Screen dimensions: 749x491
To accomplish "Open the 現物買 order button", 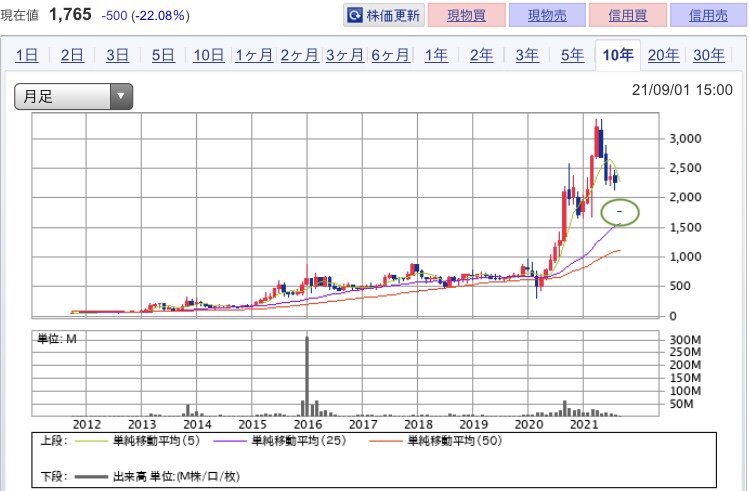I will tap(466, 15).
